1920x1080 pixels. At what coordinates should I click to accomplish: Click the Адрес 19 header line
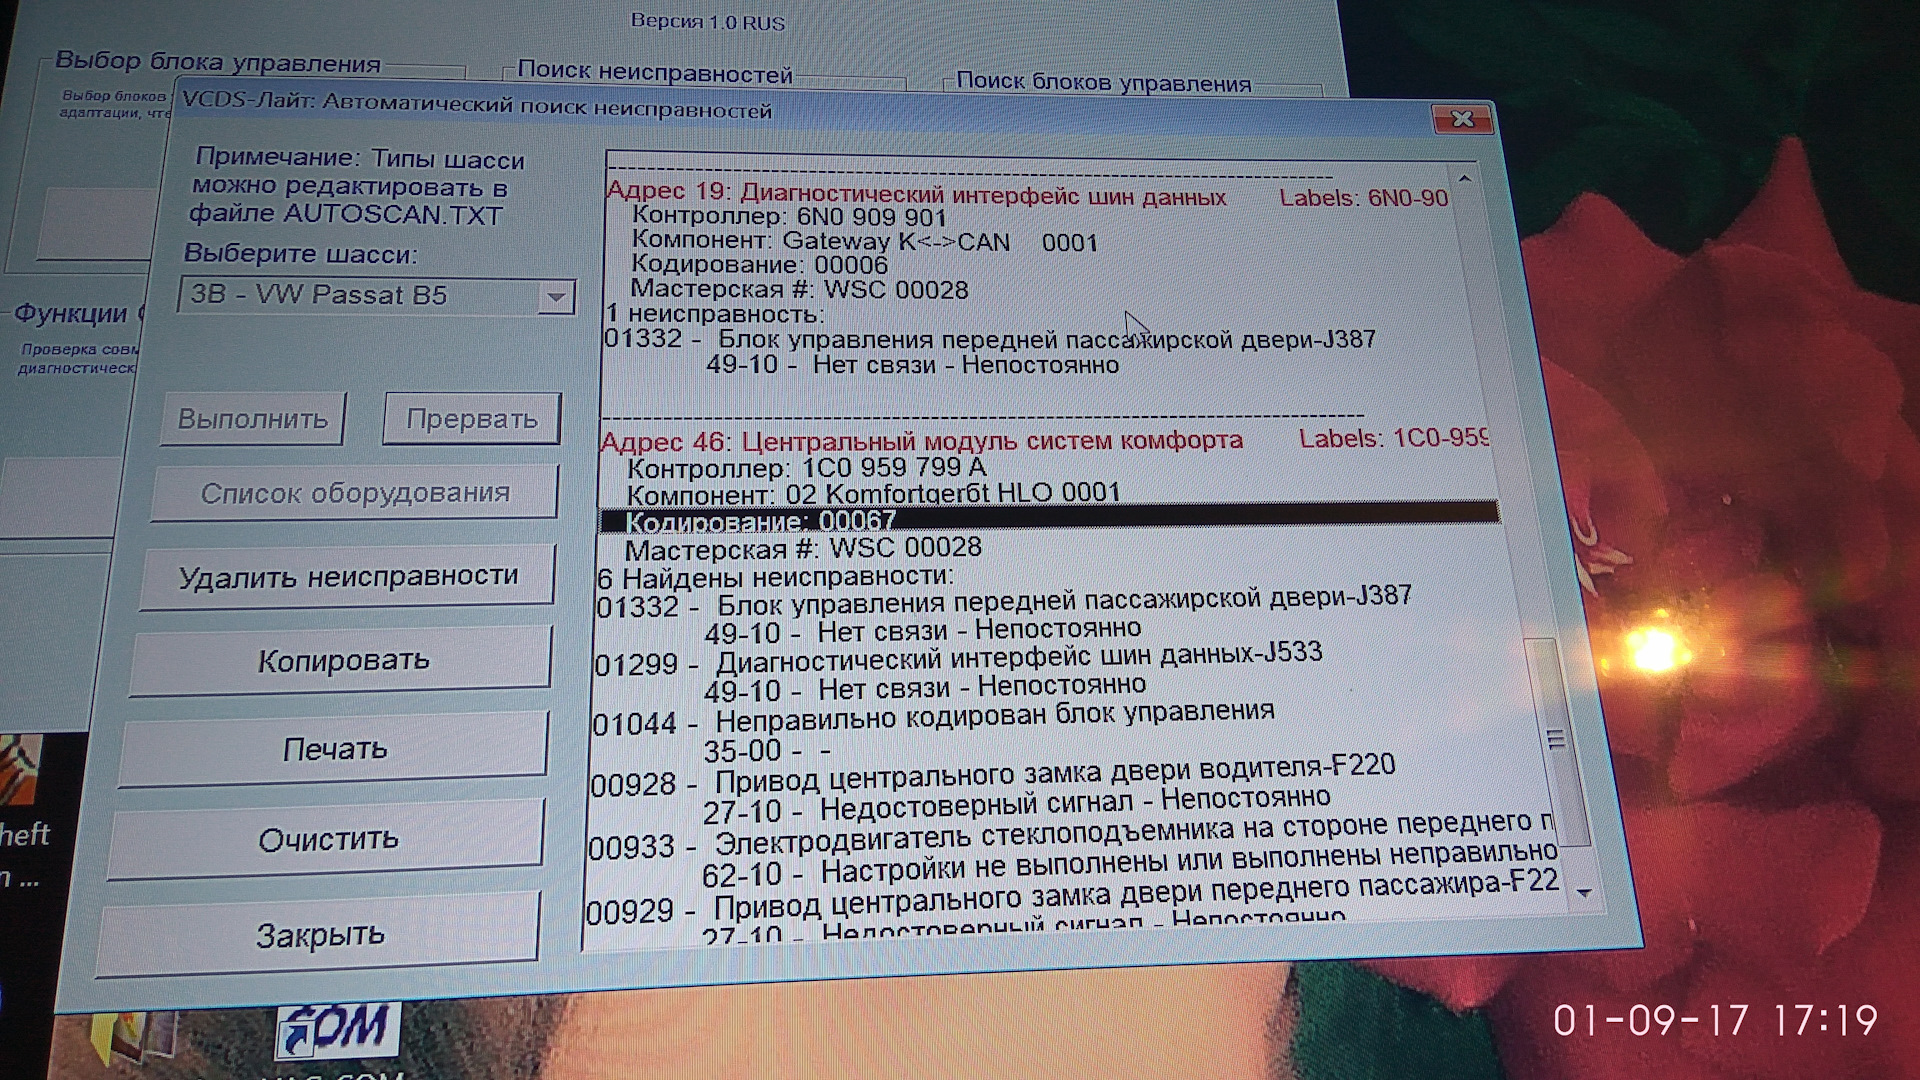(x=915, y=195)
